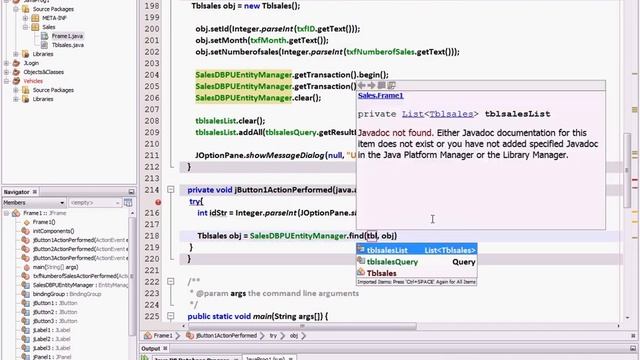Click the META-INF package icon

[x=35, y=18]
